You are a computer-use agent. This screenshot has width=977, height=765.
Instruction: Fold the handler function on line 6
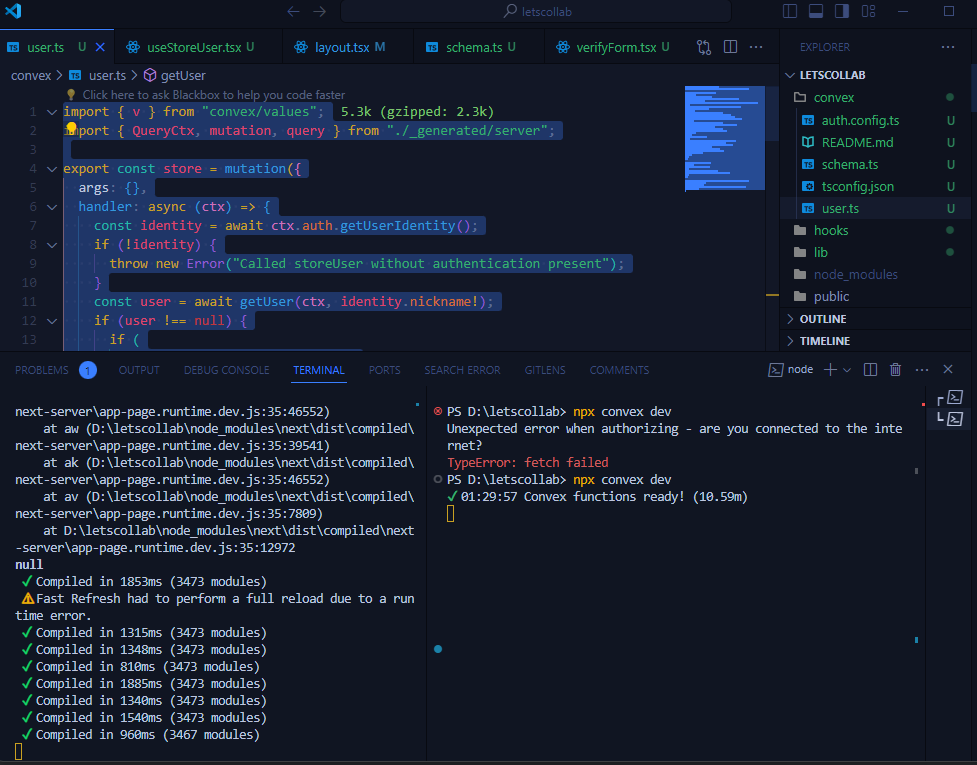tap(52, 207)
